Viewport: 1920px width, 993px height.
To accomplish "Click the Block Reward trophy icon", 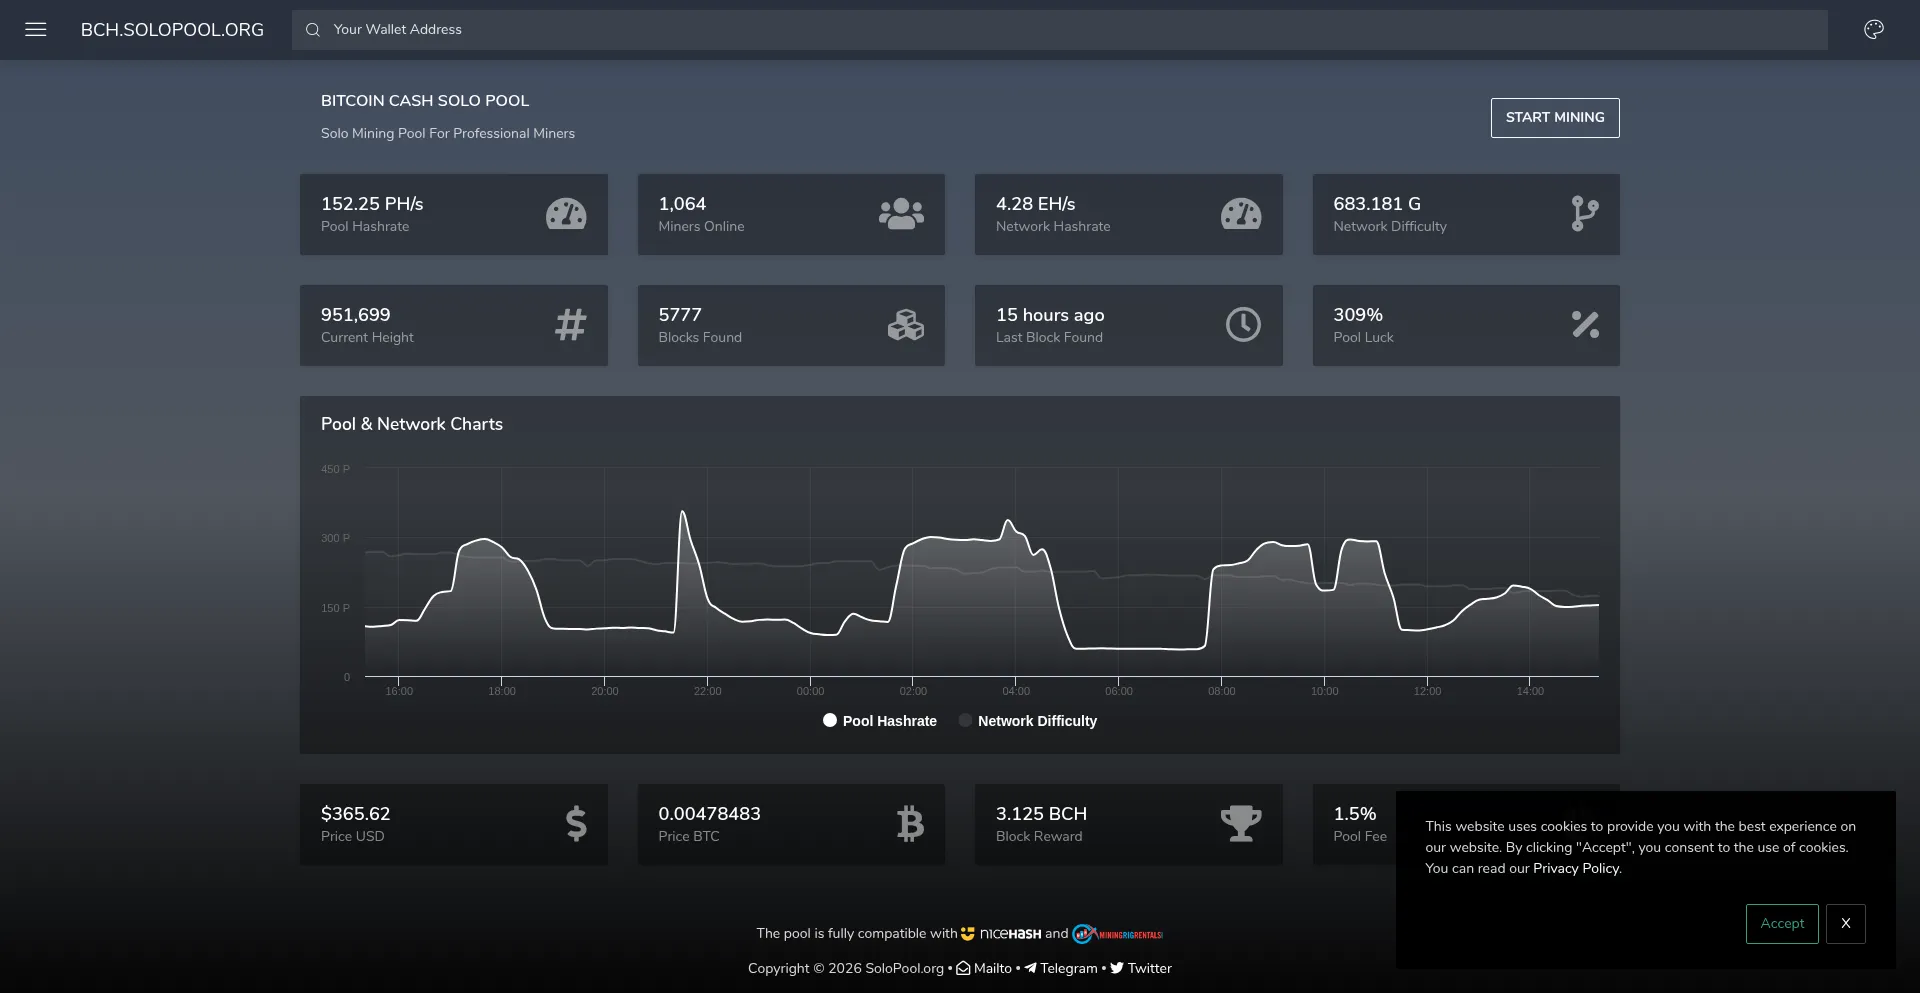I will click(x=1241, y=824).
